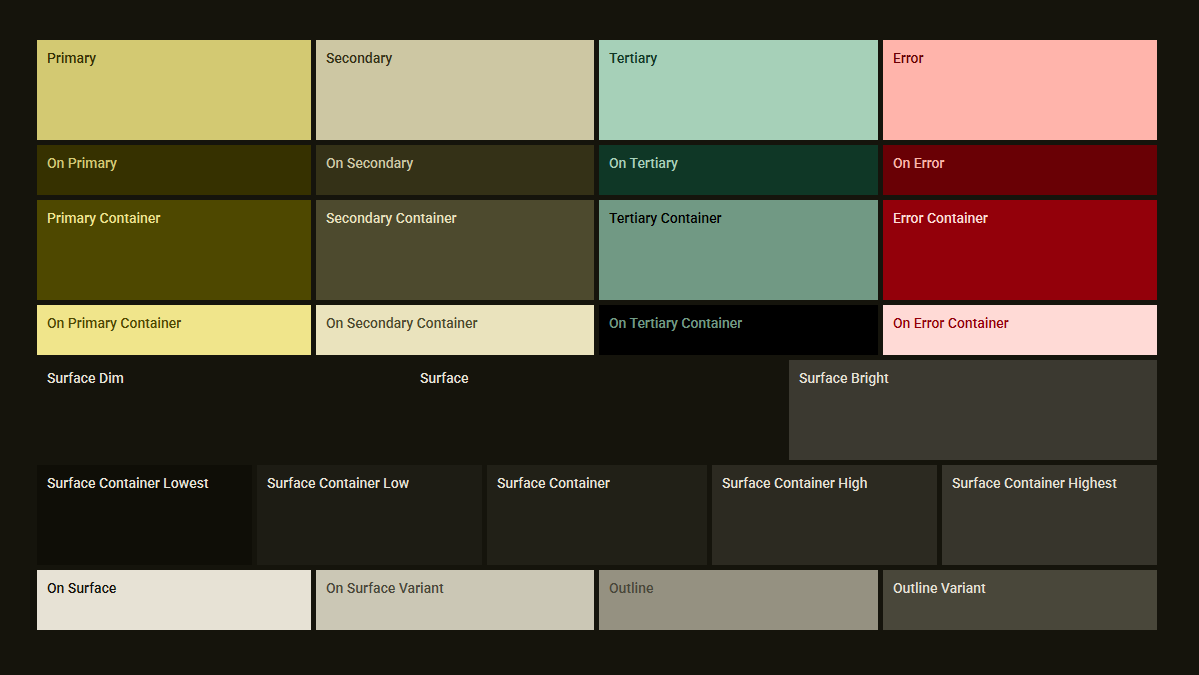Select Surface Container High swatch
Screen dimensions: 1199x675
(x=824, y=514)
